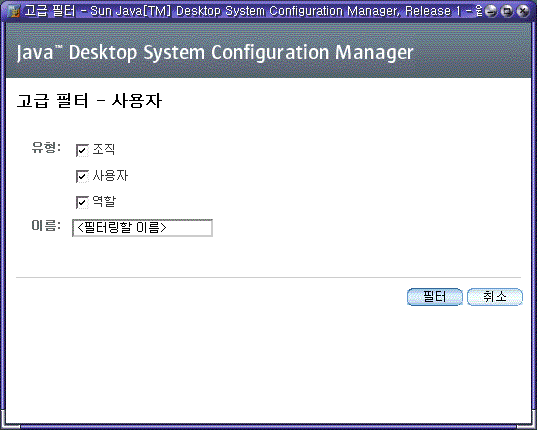This screenshot has height=430, width=537.
Task: Focus the 이름 filter name field
Action: 142,228
